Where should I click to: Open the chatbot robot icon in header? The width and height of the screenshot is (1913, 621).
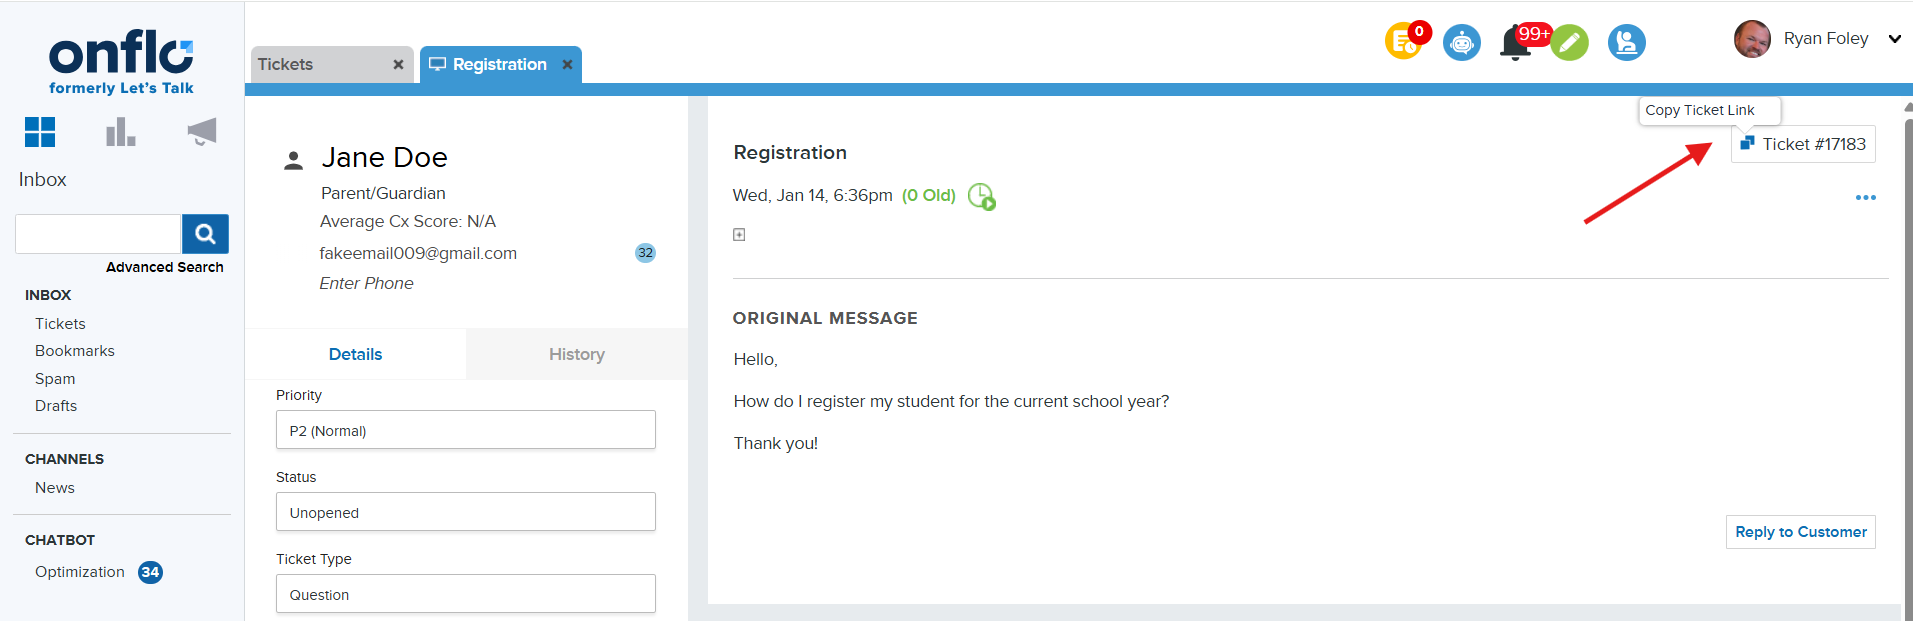(x=1462, y=42)
